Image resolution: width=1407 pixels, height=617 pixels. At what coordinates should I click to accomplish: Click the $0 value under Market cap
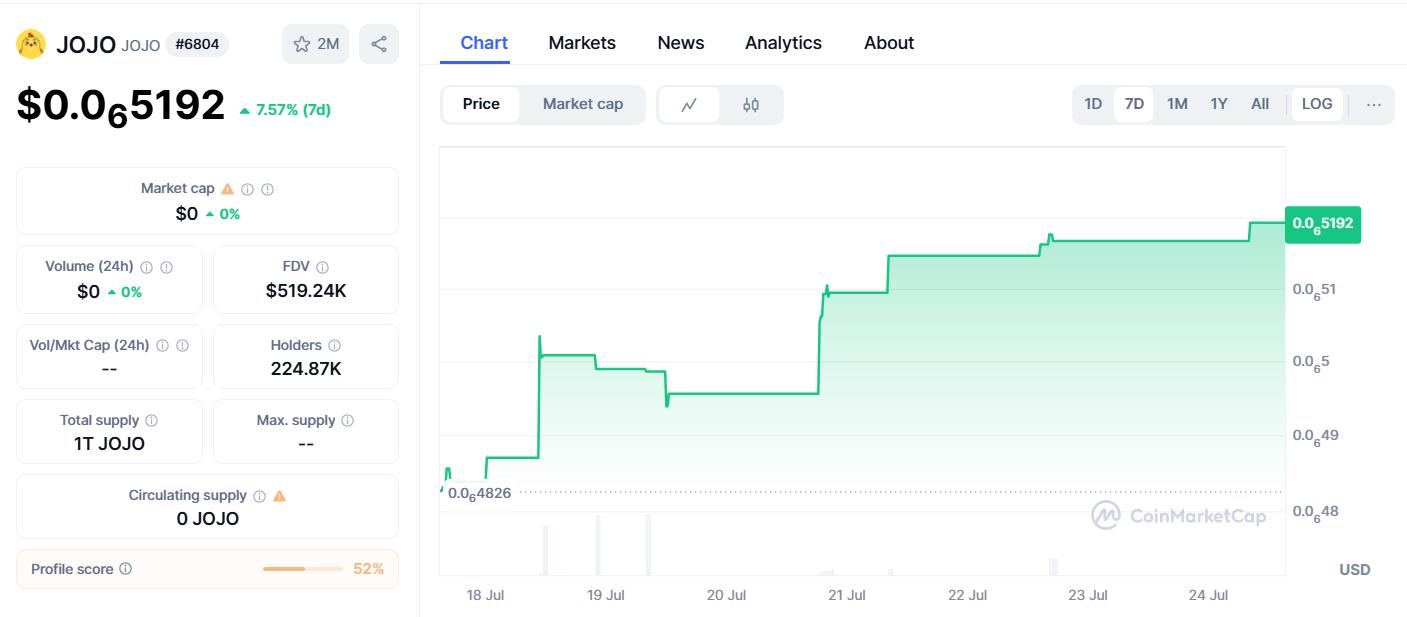(x=187, y=214)
